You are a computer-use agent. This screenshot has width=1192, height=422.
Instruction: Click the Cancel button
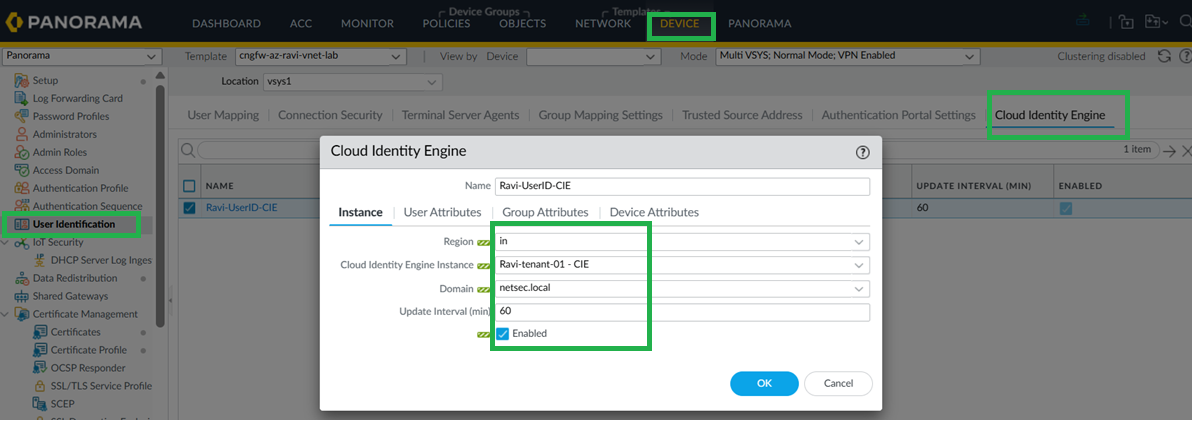[x=838, y=383]
